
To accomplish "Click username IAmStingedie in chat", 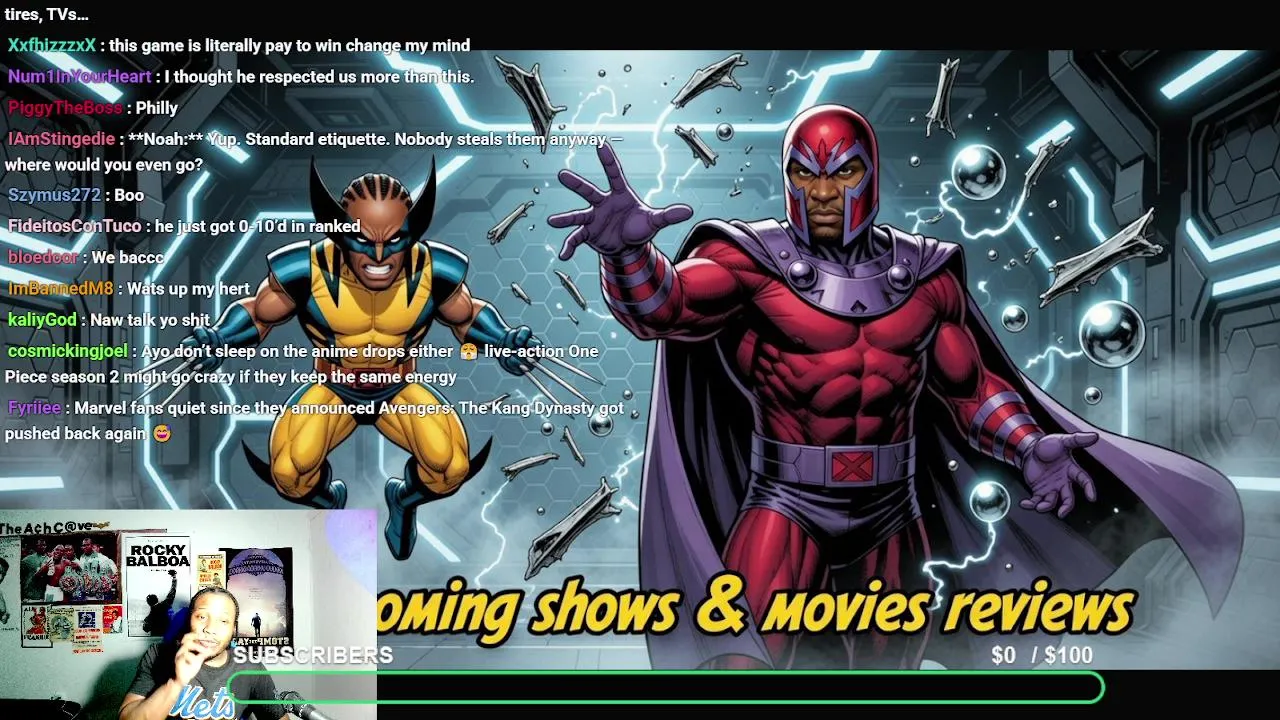I will tap(62, 139).
